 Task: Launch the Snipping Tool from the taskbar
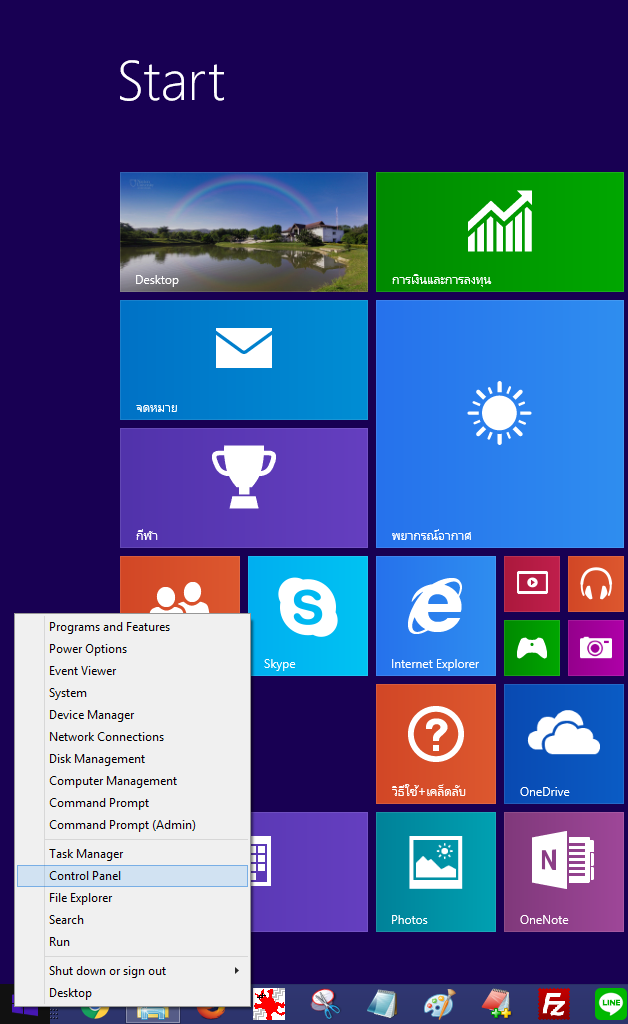(325, 1004)
